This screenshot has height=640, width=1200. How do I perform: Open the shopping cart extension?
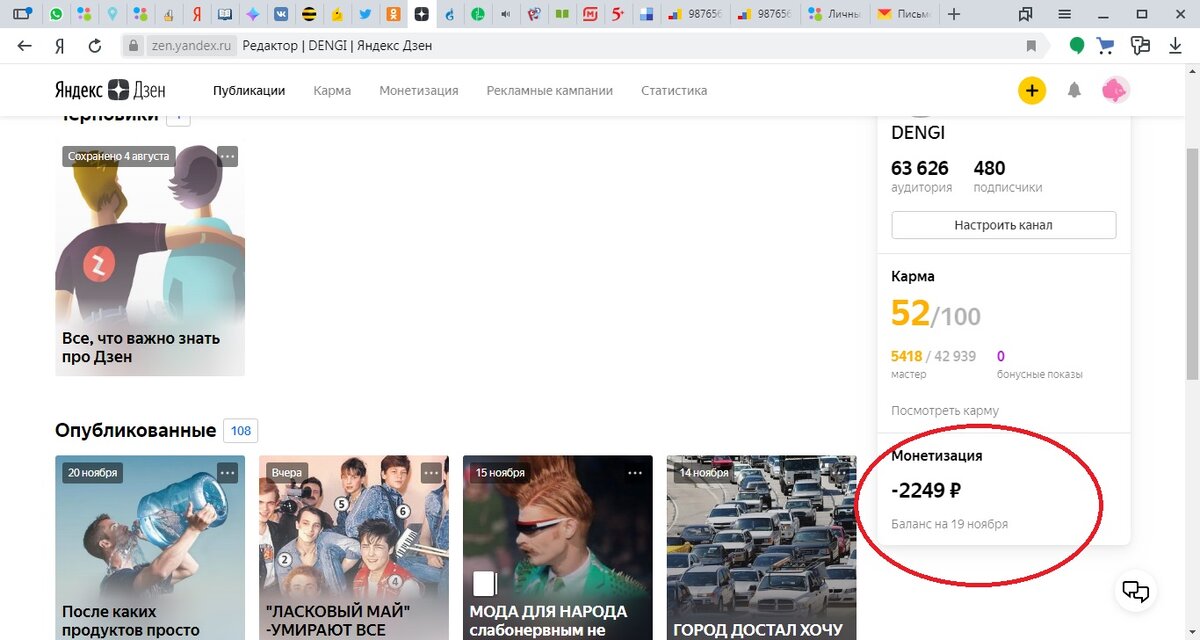pyautogui.click(x=1106, y=46)
